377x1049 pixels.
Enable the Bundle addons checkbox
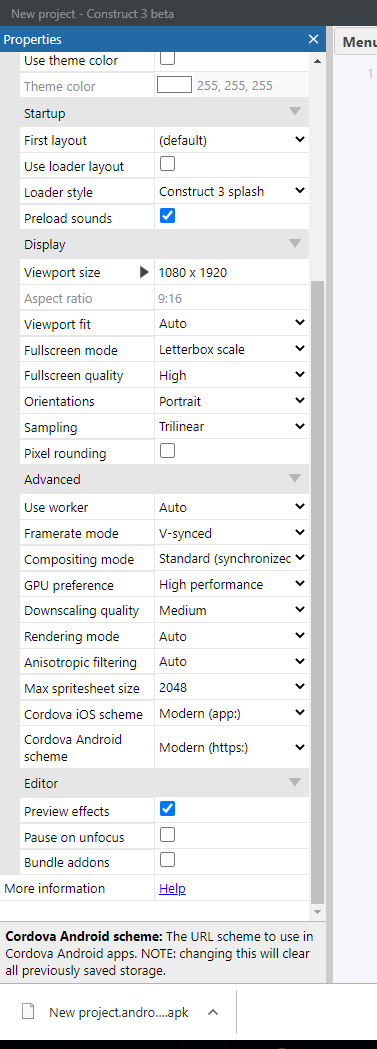167,860
